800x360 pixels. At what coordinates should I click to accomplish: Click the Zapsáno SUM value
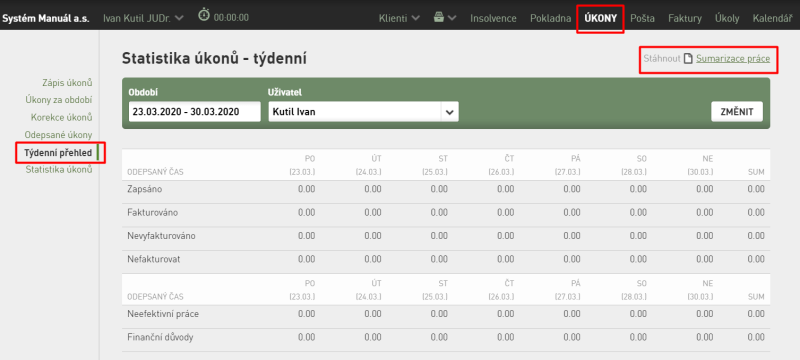[x=756, y=189]
